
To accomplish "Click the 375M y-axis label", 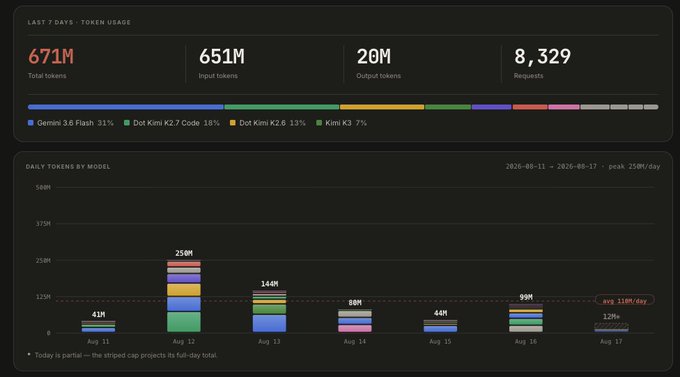I will click(x=43, y=224).
